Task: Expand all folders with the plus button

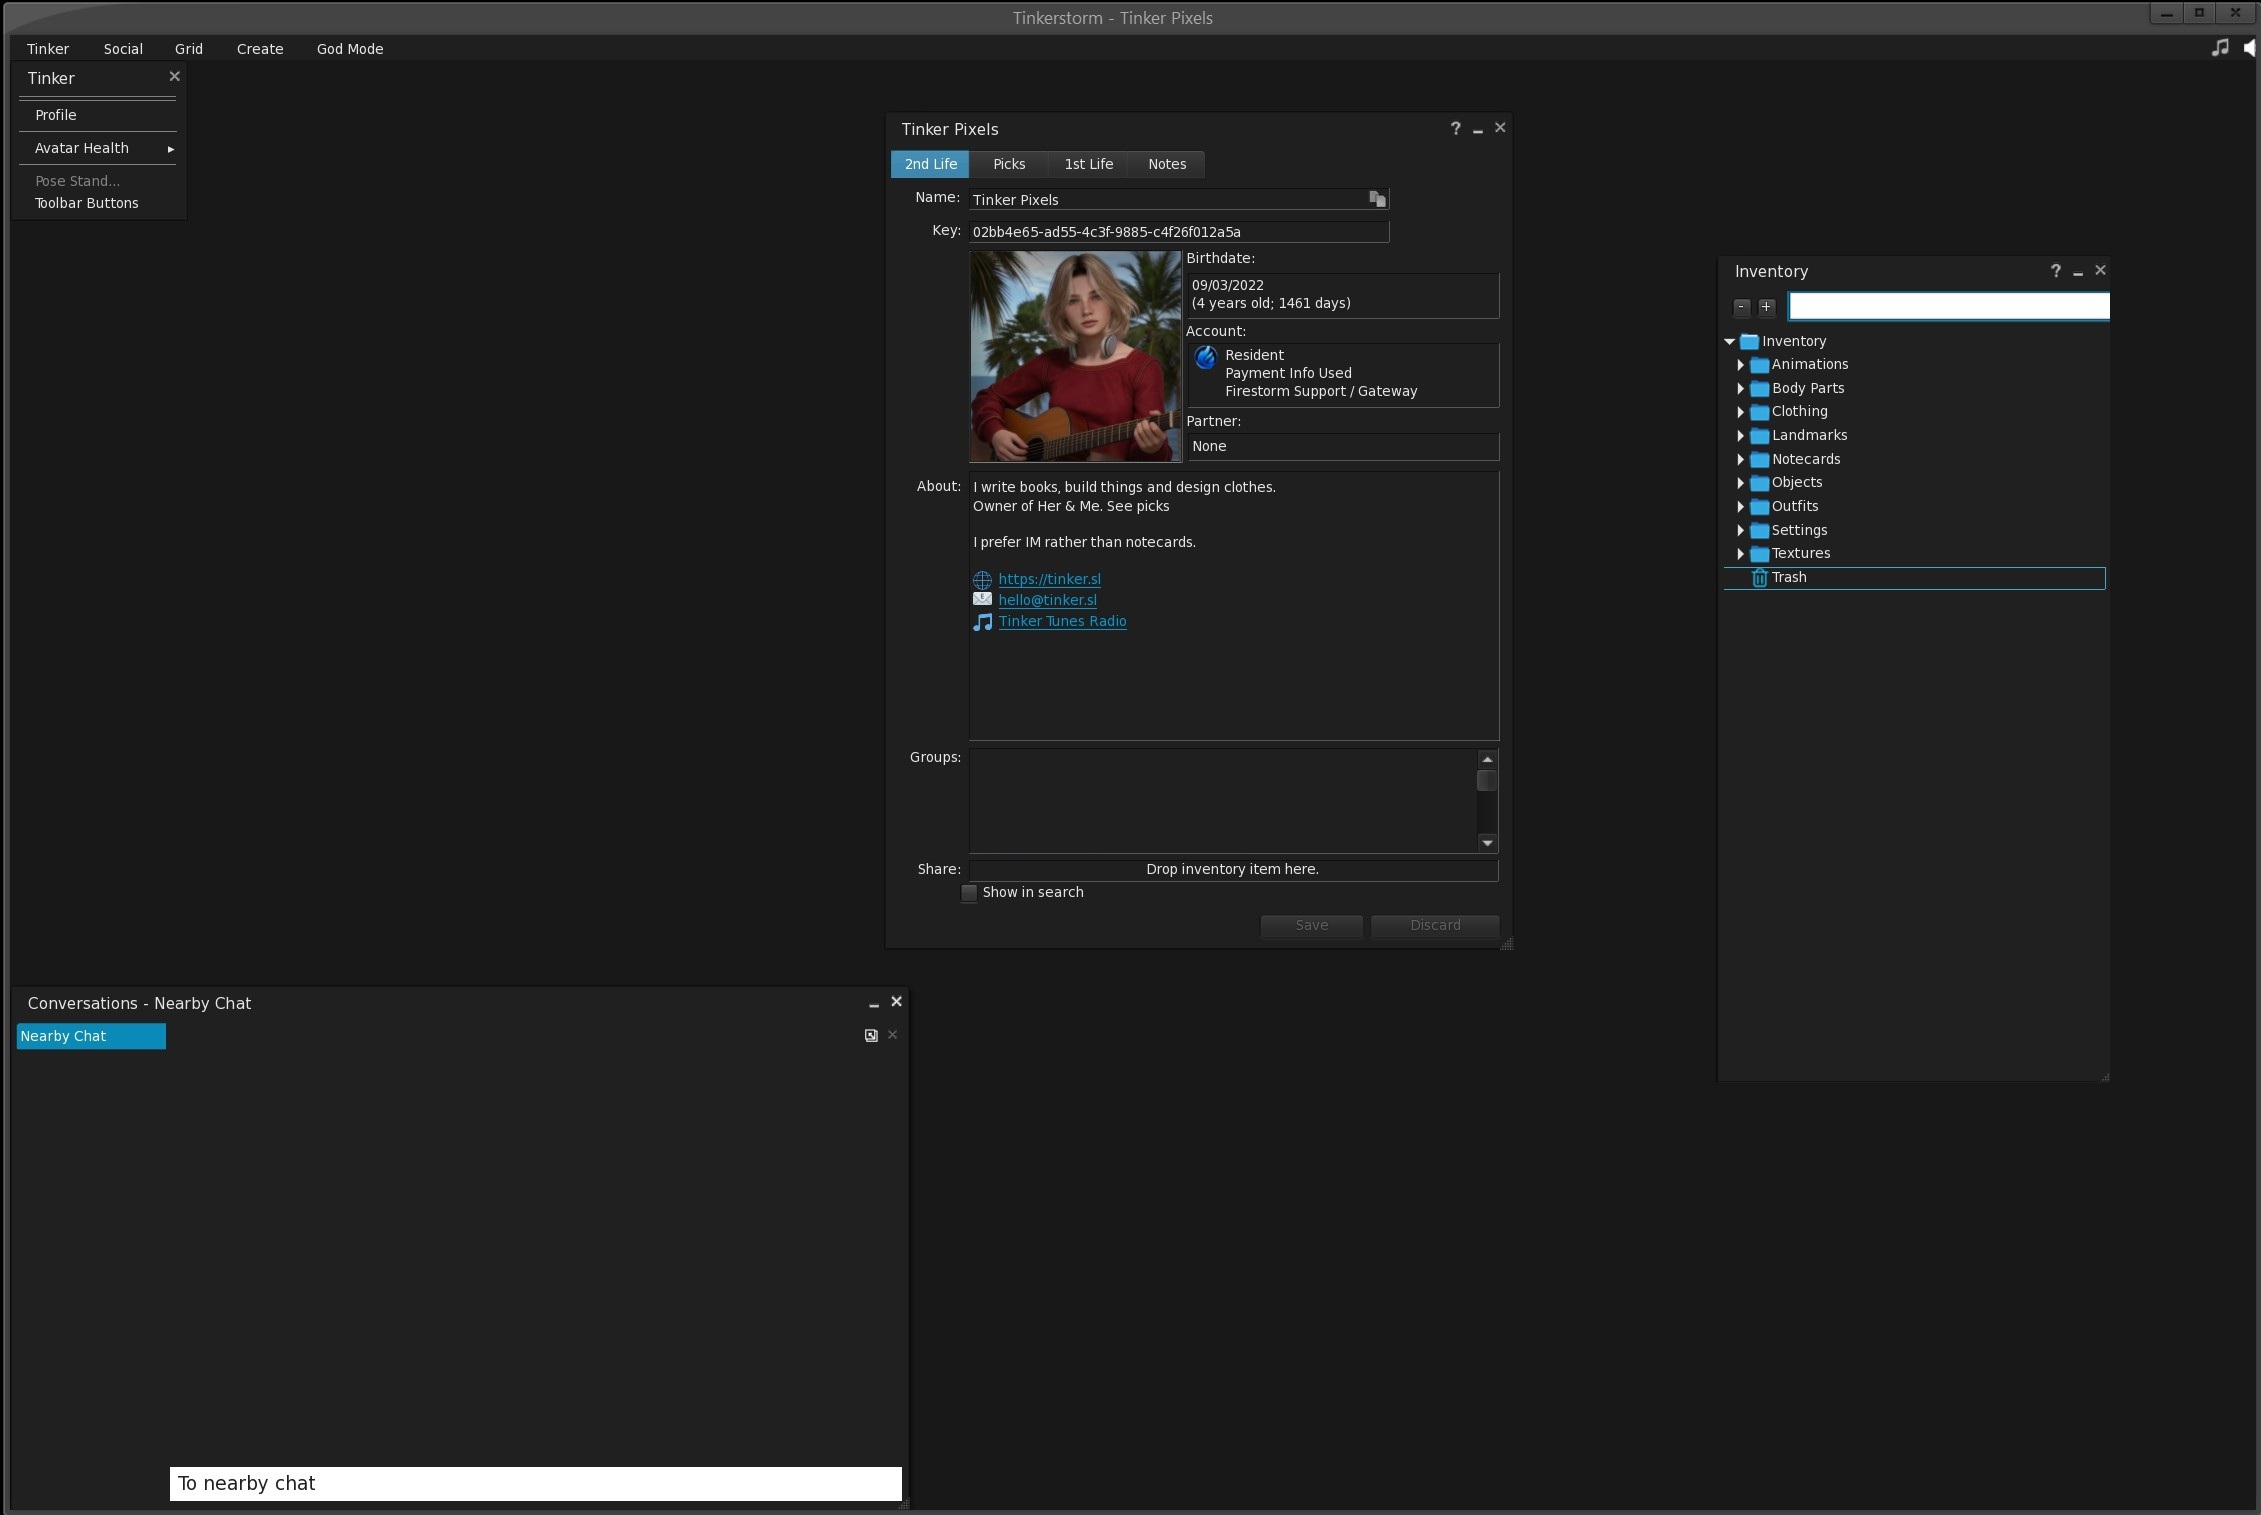Action: tap(1767, 307)
